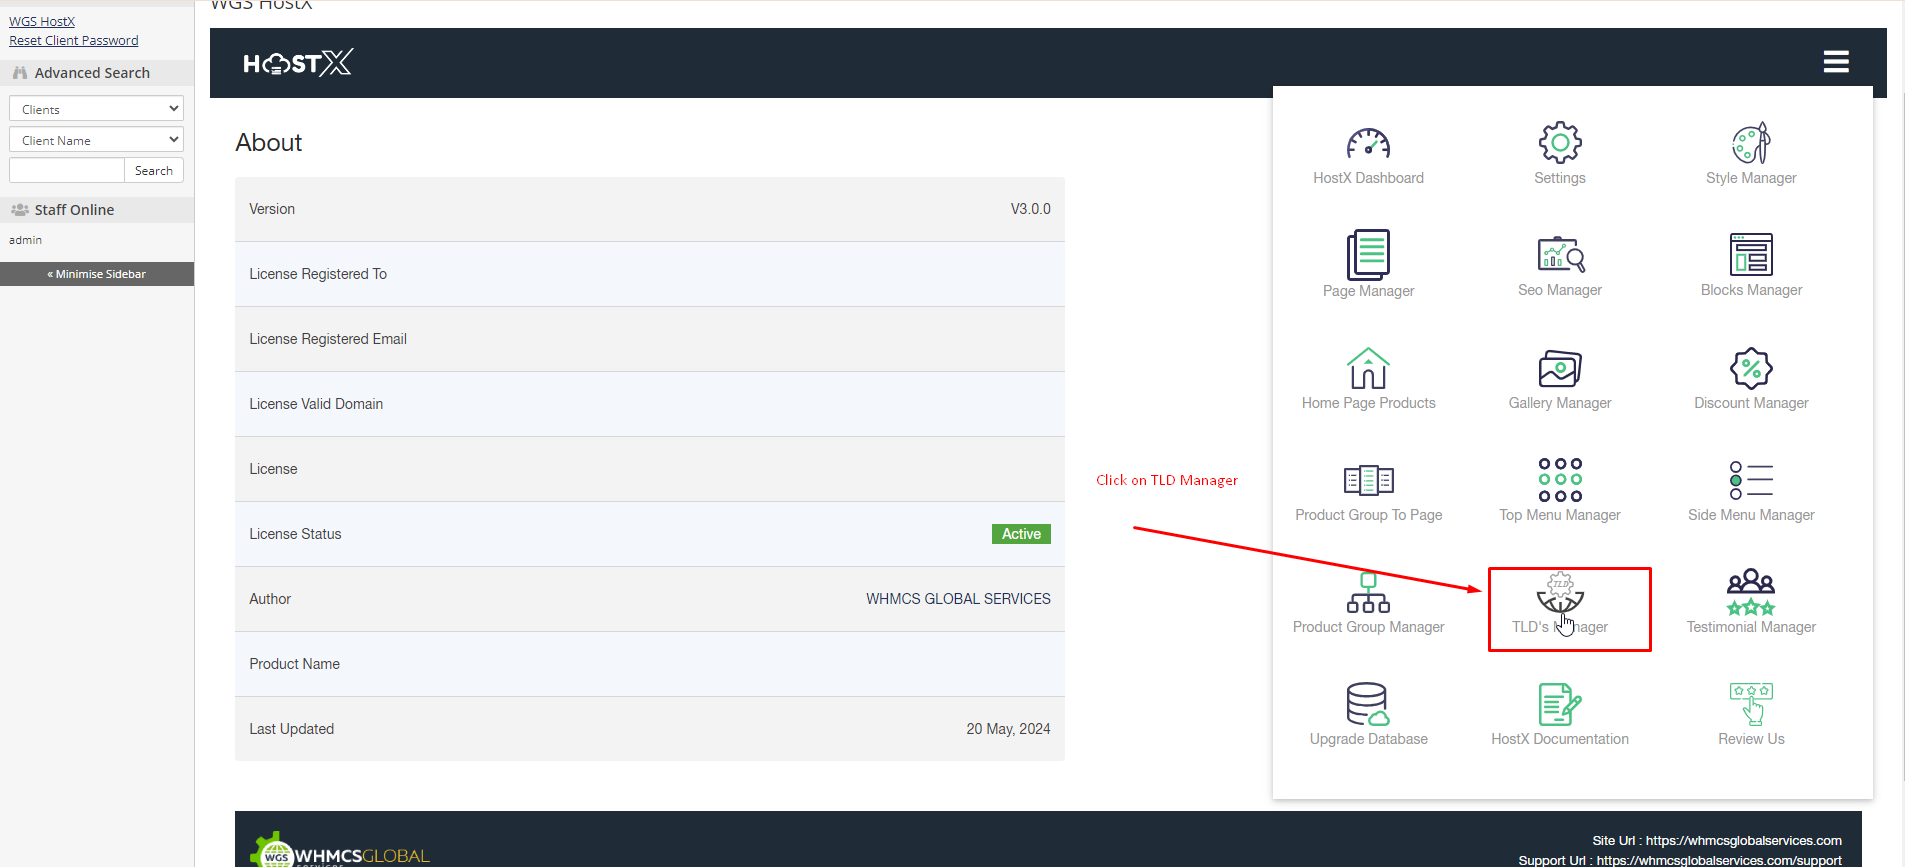The height and width of the screenshot is (867, 1905).
Task: Open the Upgrade Database icon
Action: point(1367,705)
